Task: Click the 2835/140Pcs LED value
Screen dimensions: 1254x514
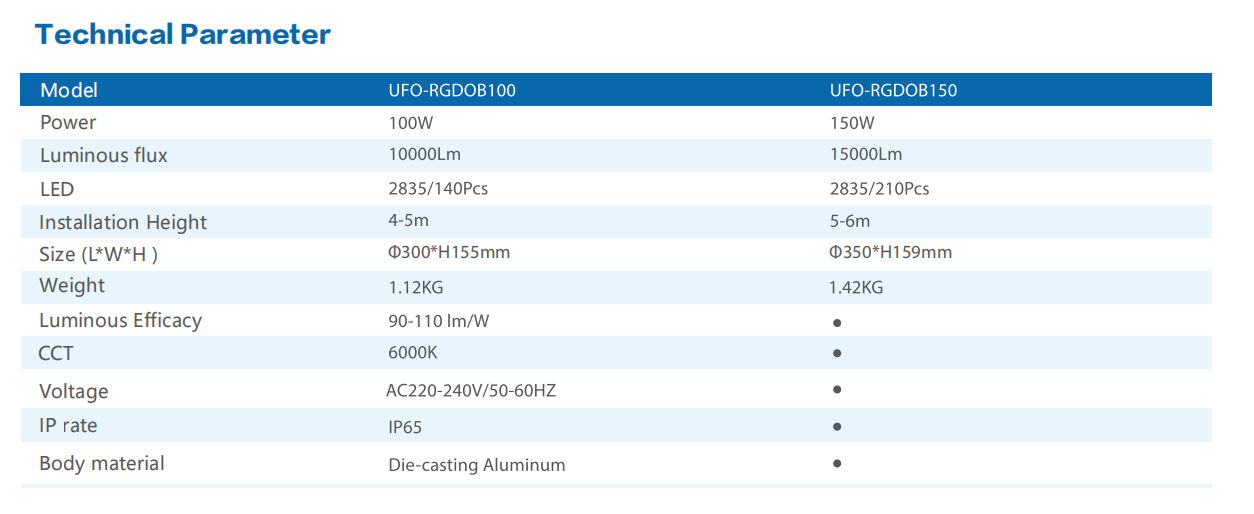Action: 438,189
